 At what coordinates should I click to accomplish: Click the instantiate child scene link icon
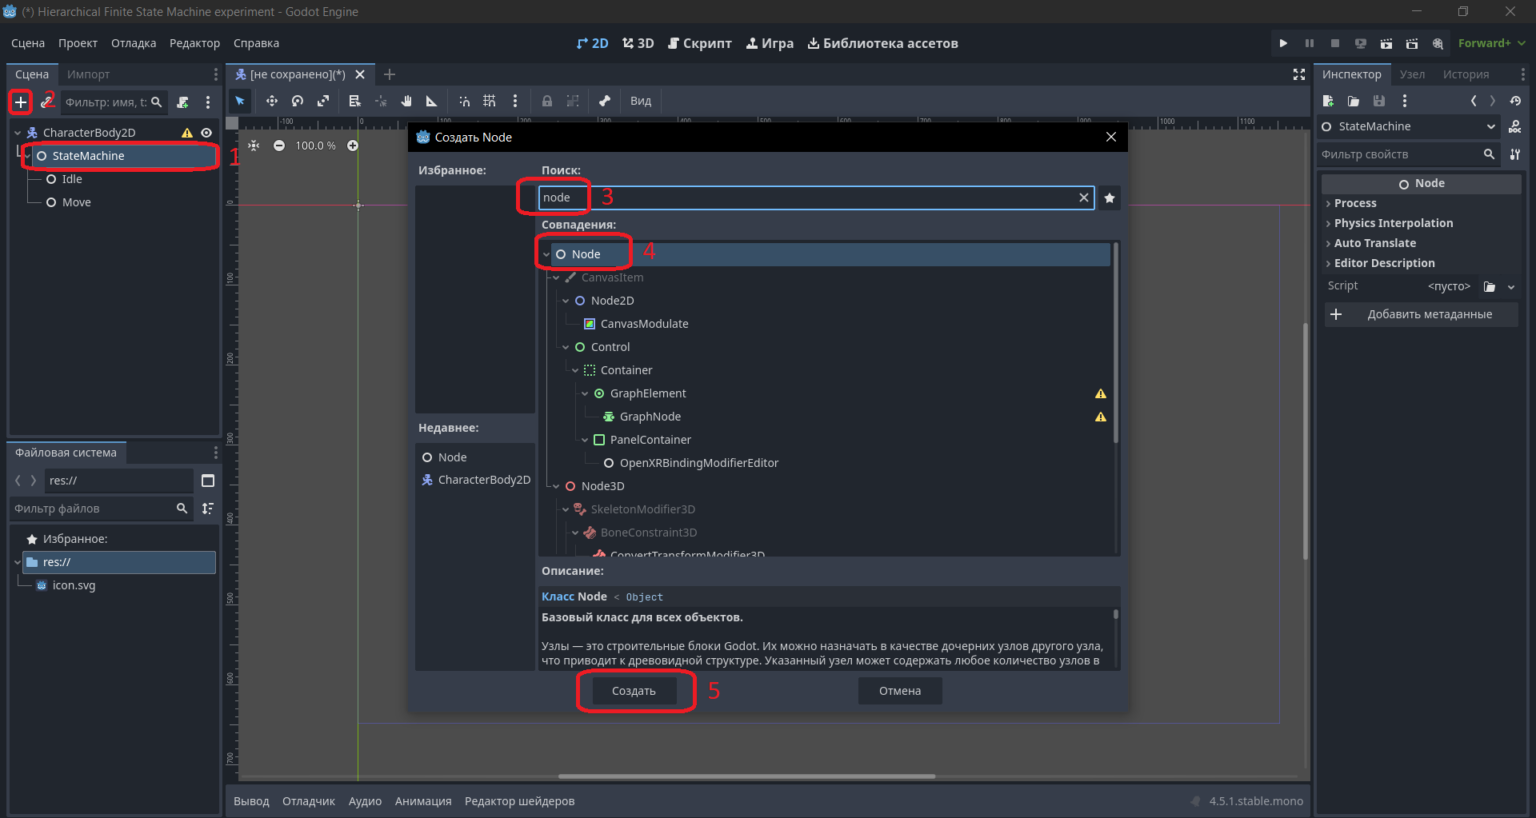click(x=46, y=102)
